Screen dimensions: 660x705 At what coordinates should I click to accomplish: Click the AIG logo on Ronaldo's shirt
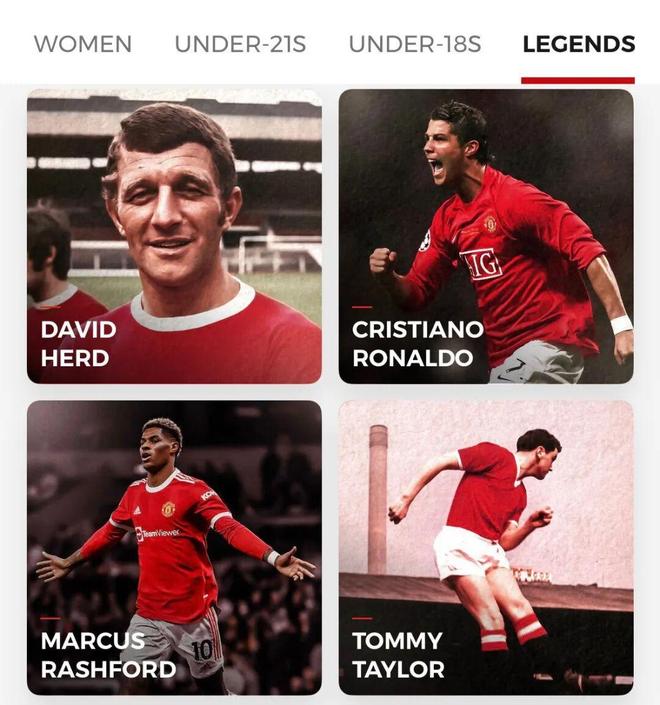[x=481, y=264]
